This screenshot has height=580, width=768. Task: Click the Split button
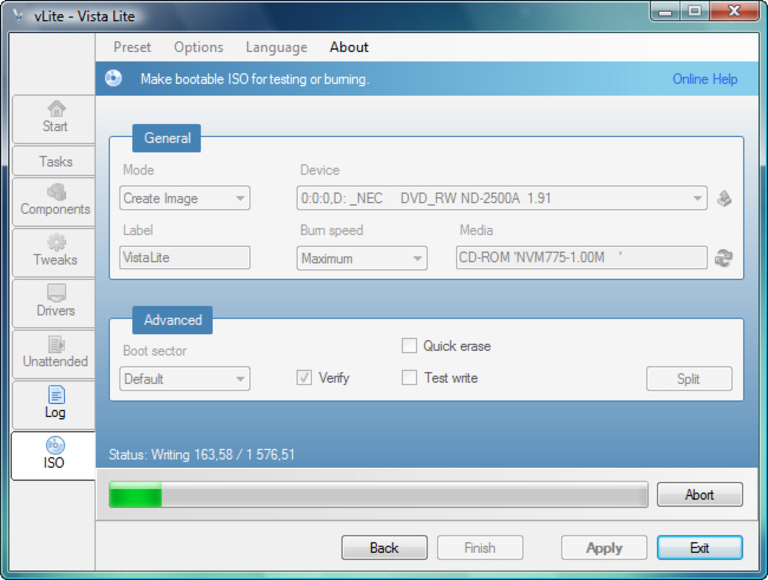[689, 379]
